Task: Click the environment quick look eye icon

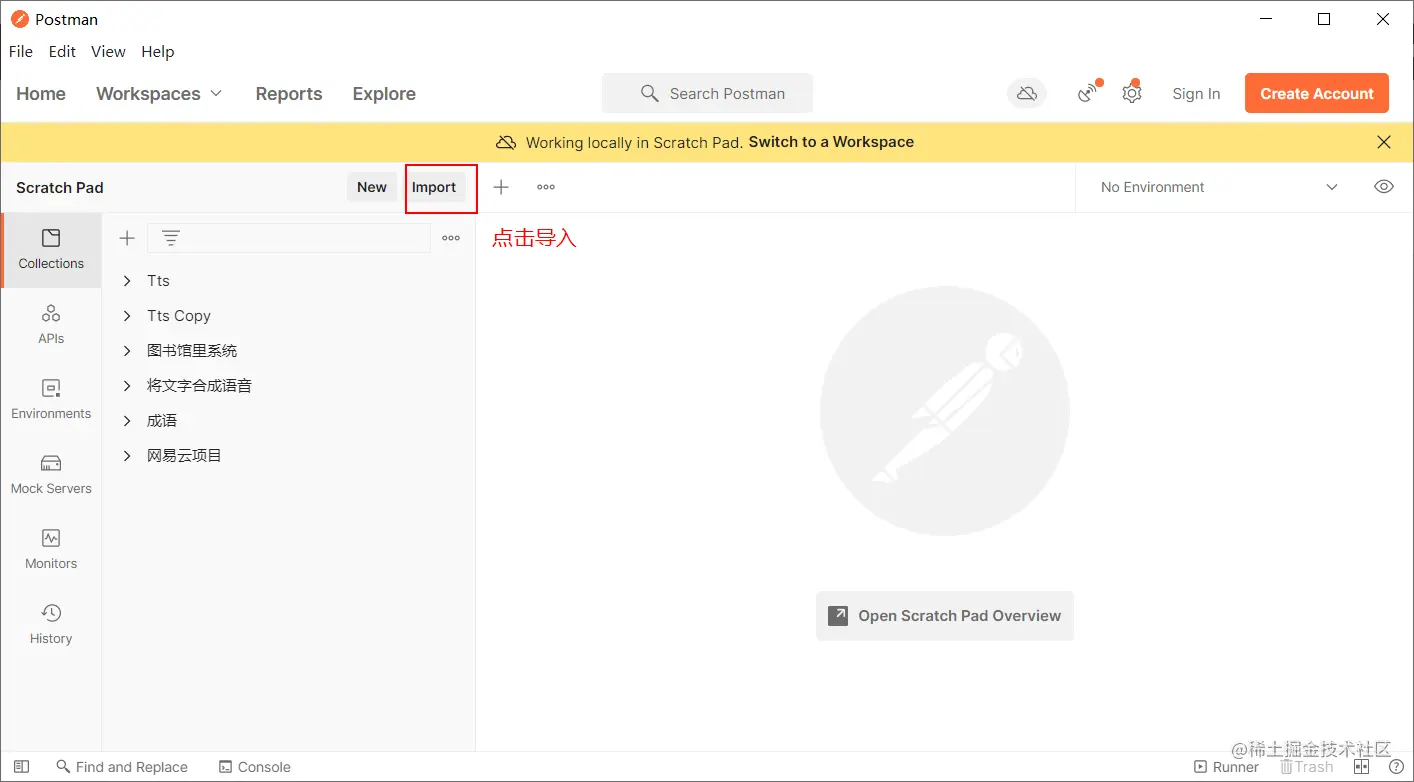Action: (x=1384, y=187)
